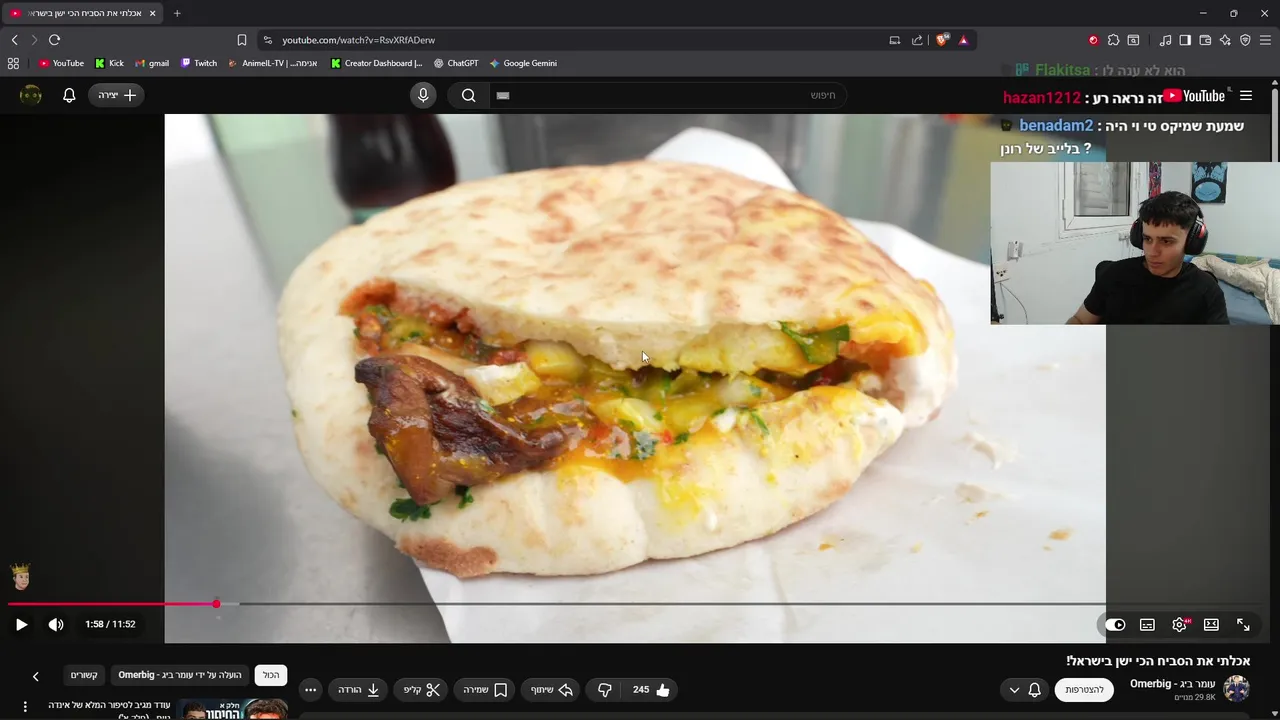The height and width of the screenshot is (720, 1280).
Task: Close the current YouTube tab
Action: 153,13
